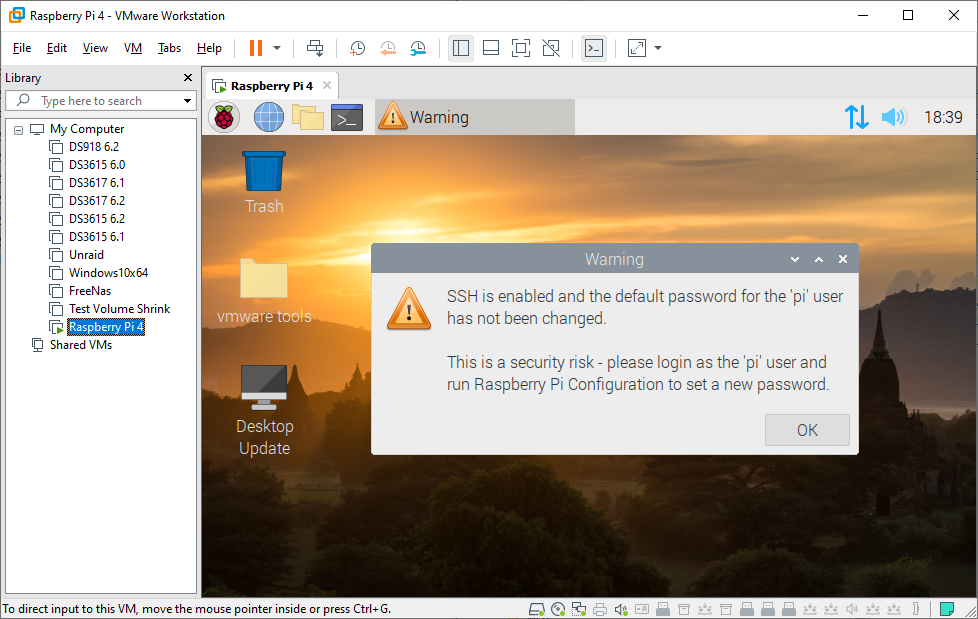Select the FreeNas virtual machine
This screenshot has width=978, height=619.
[90, 291]
